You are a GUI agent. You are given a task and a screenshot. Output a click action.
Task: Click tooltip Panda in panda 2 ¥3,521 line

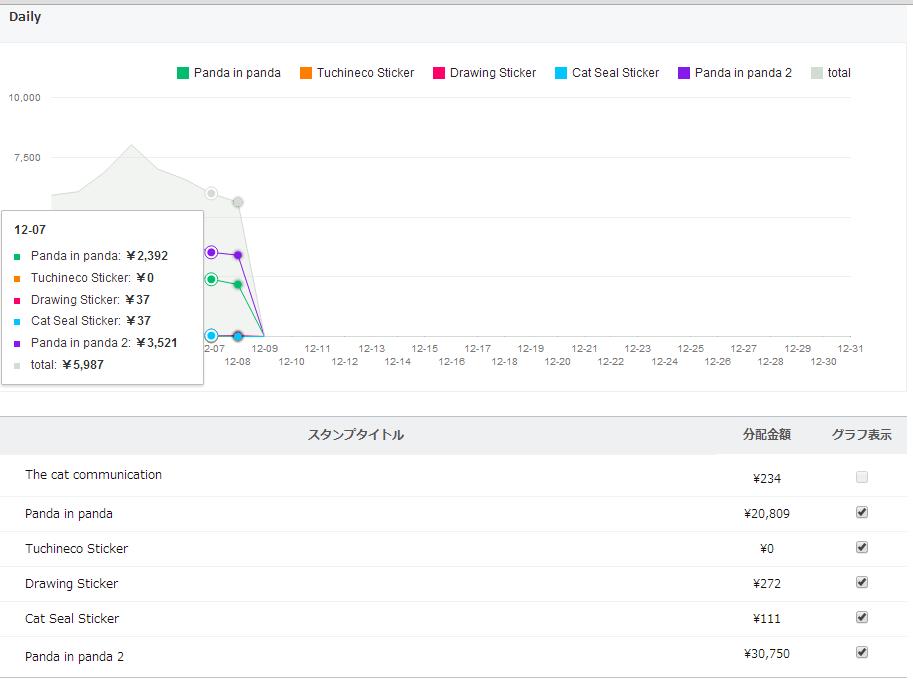(95, 343)
